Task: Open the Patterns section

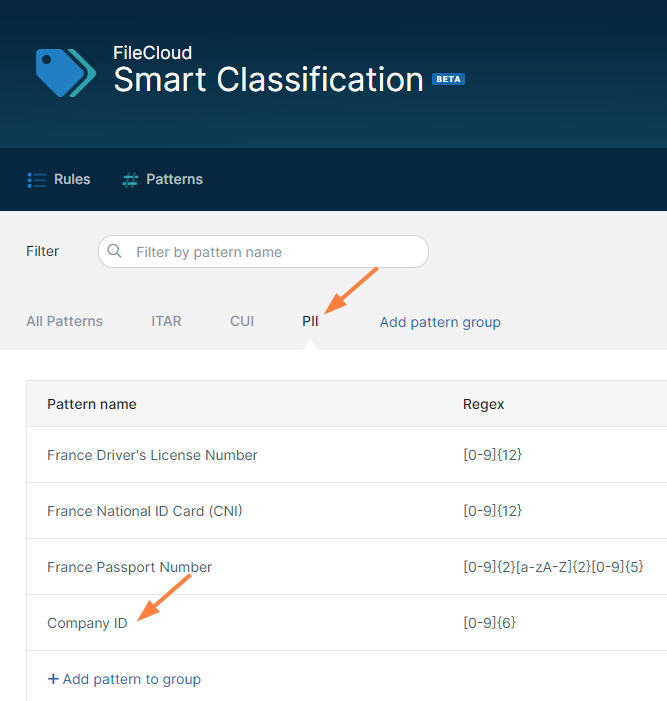Action: coord(174,180)
